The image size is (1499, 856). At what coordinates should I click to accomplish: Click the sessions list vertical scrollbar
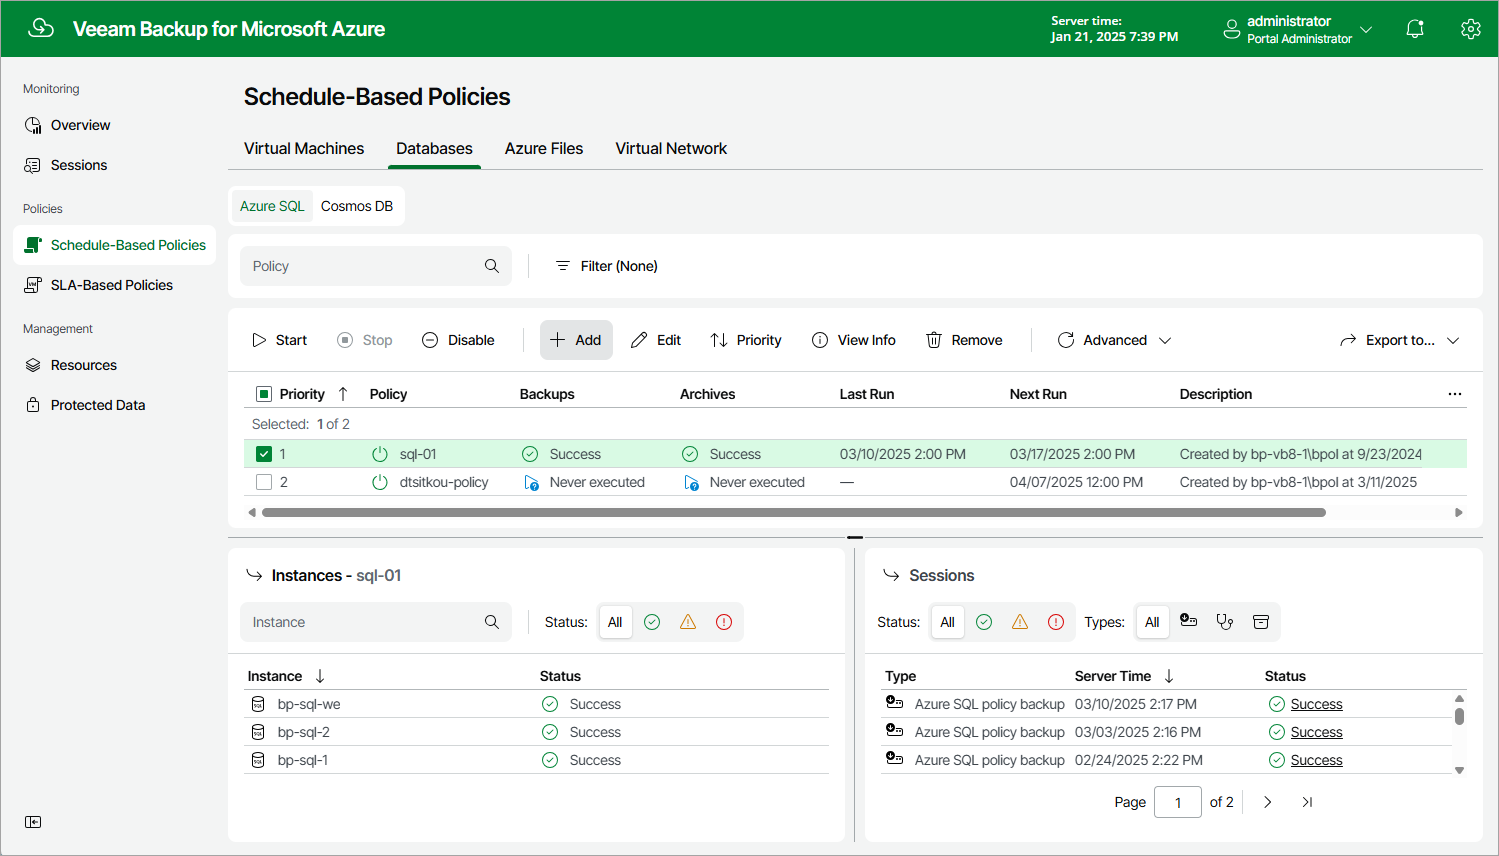pyautogui.click(x=1460, y=716)
